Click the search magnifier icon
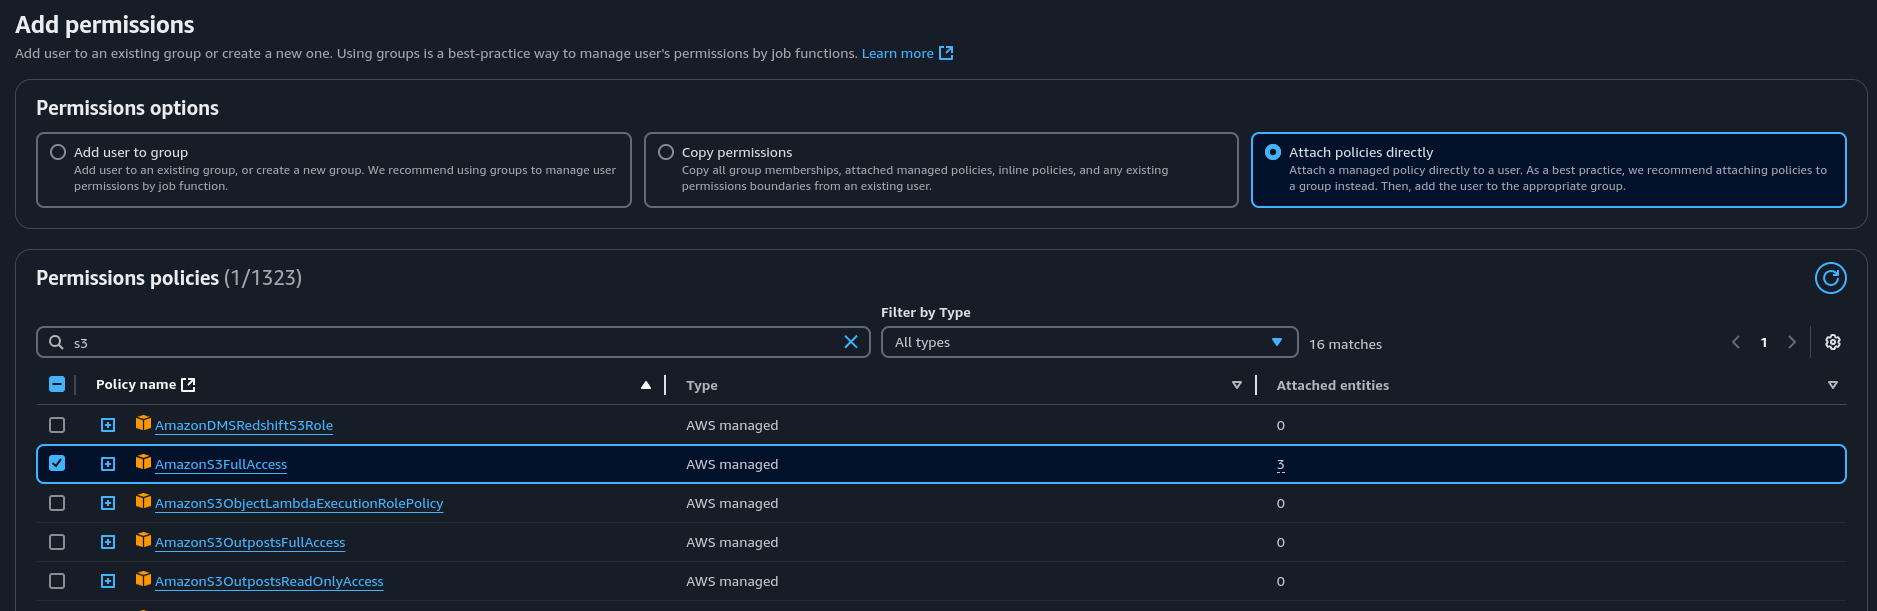Viewport: 1877px width, 611px height. pos(56,342)
